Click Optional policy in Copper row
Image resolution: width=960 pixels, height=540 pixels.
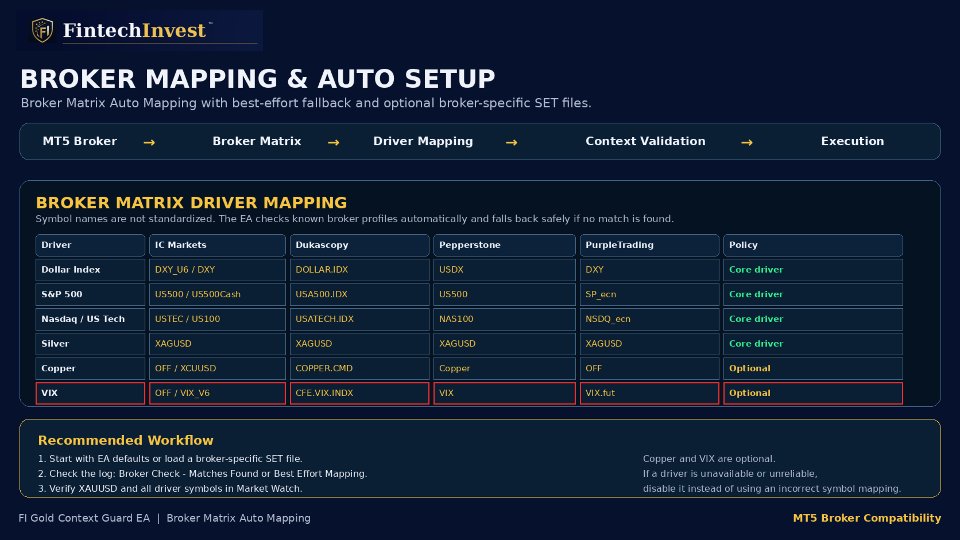(813, 369)
